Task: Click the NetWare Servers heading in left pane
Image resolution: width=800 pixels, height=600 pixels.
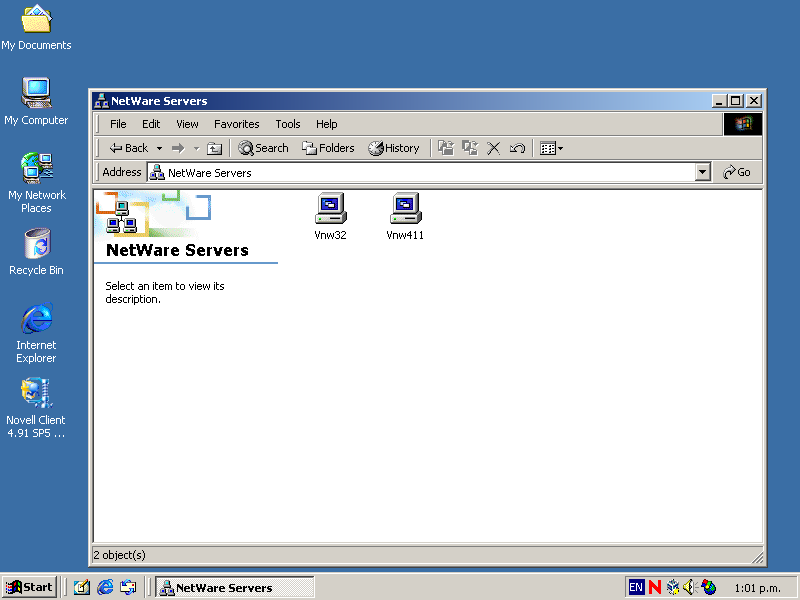Action: pyautogui.click(x=177, y=251)
